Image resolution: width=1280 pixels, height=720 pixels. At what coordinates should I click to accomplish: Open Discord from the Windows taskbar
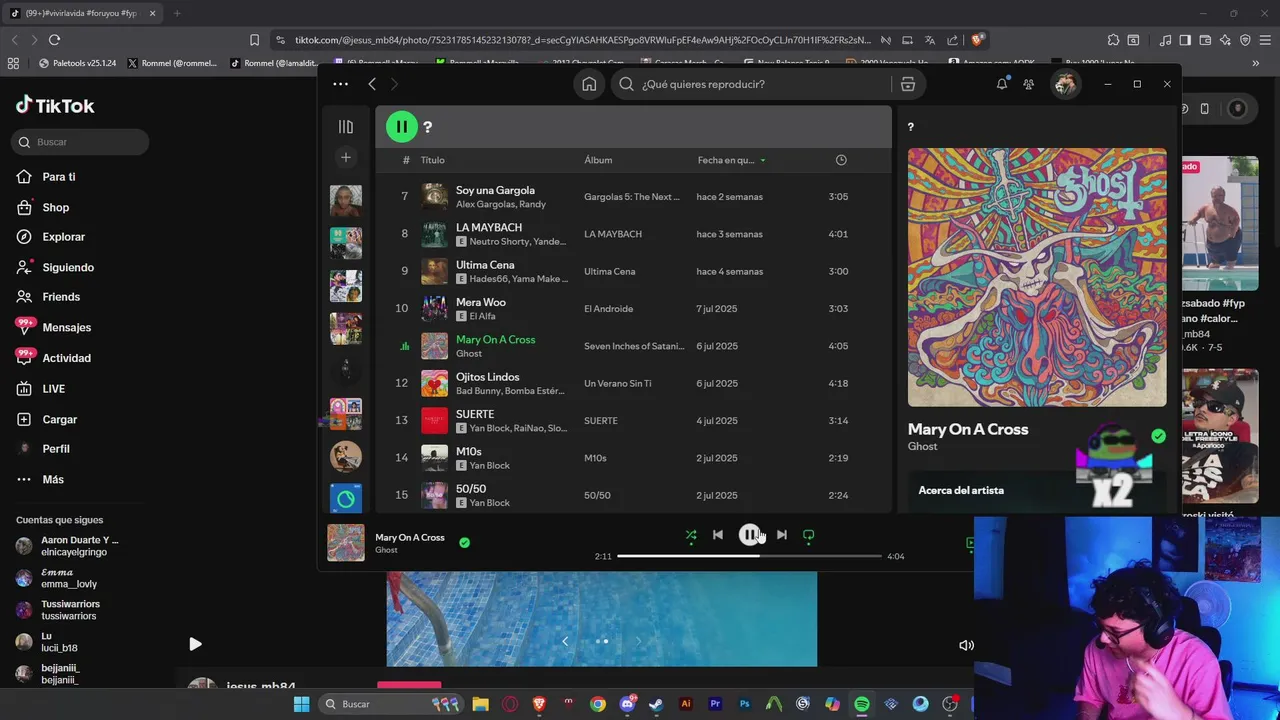pos(628,704)
